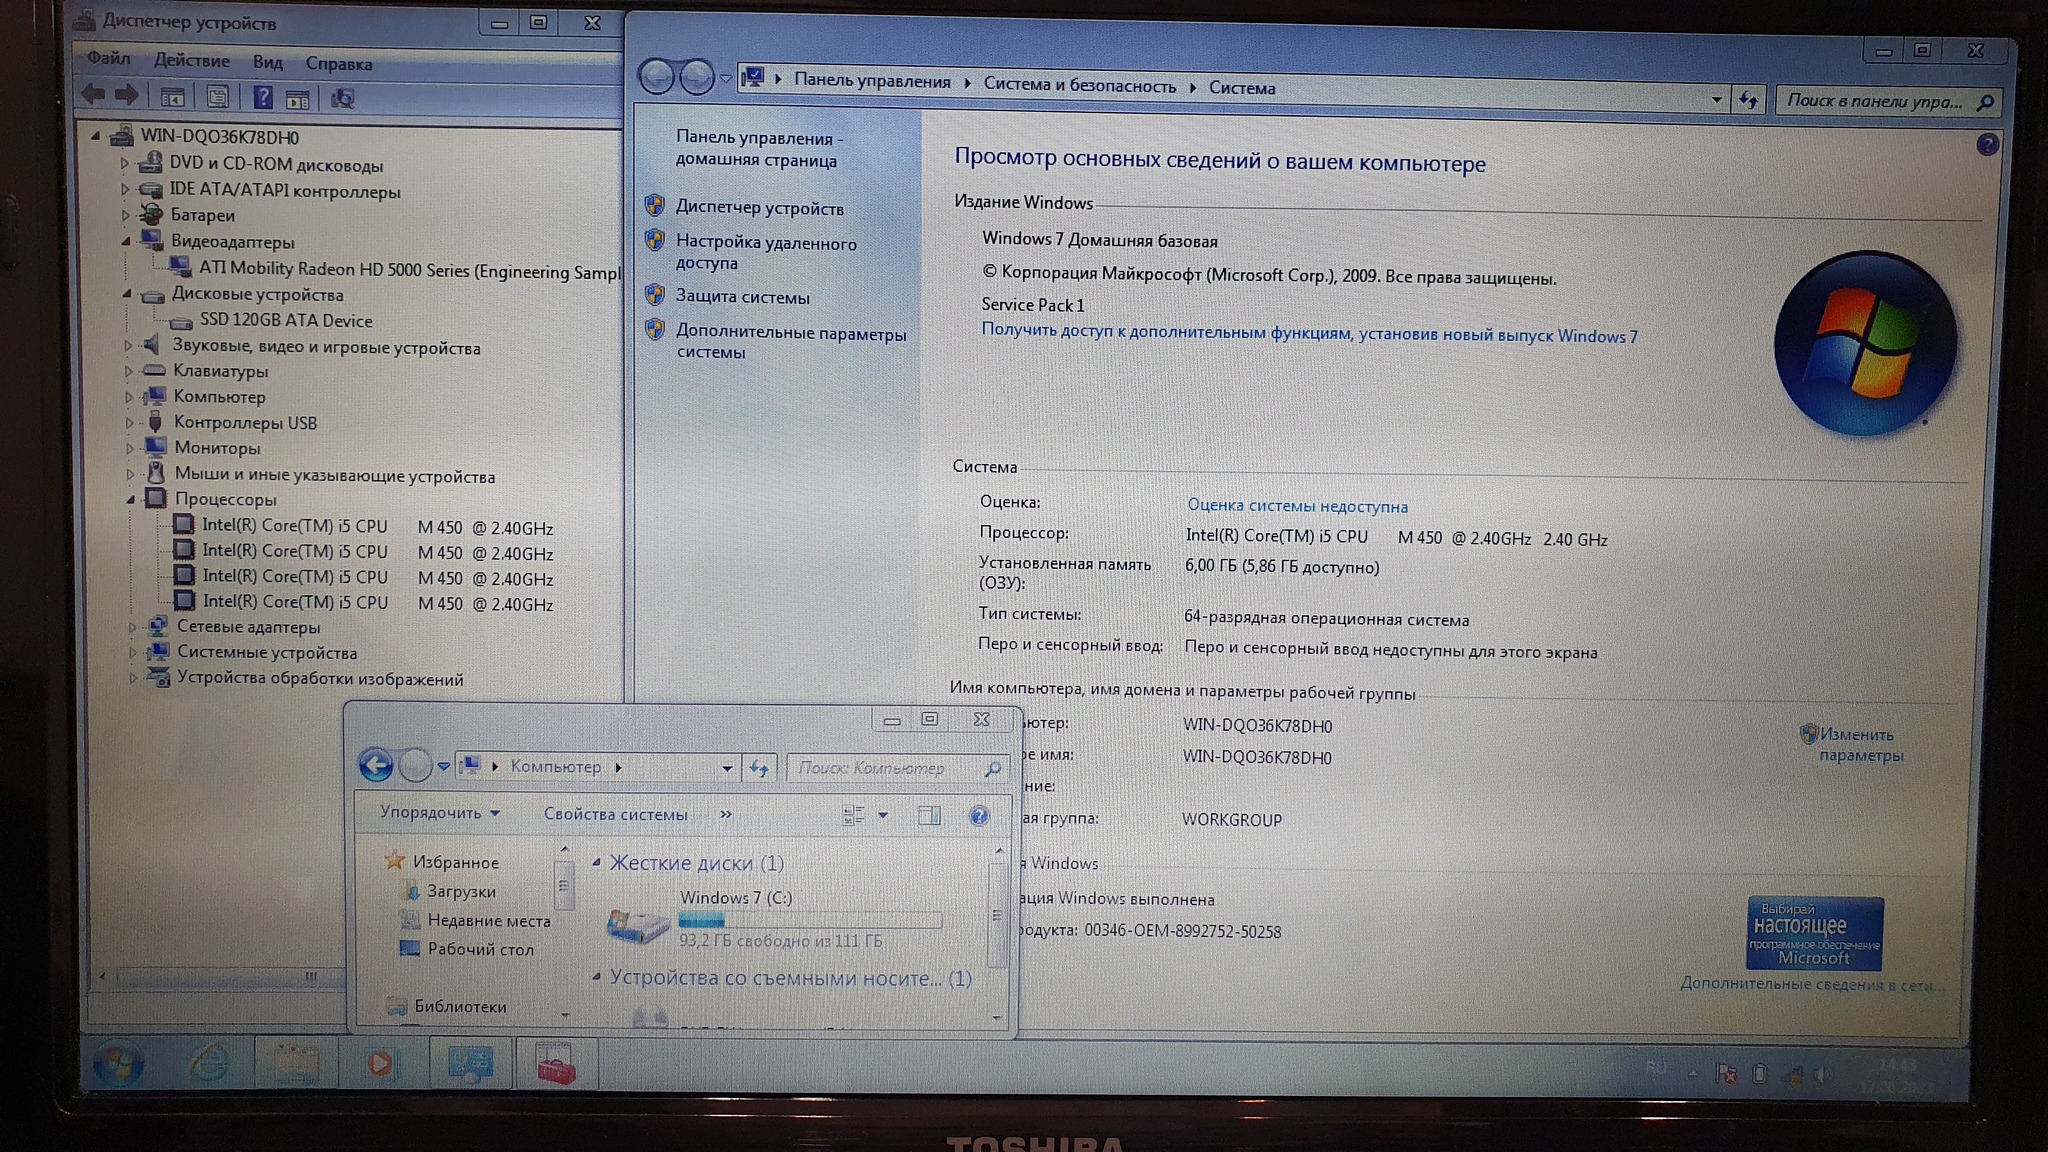Expand the Сетевые адаптеры node
The width and height of the screenshot is (2048, 1152).
(132, 627)
